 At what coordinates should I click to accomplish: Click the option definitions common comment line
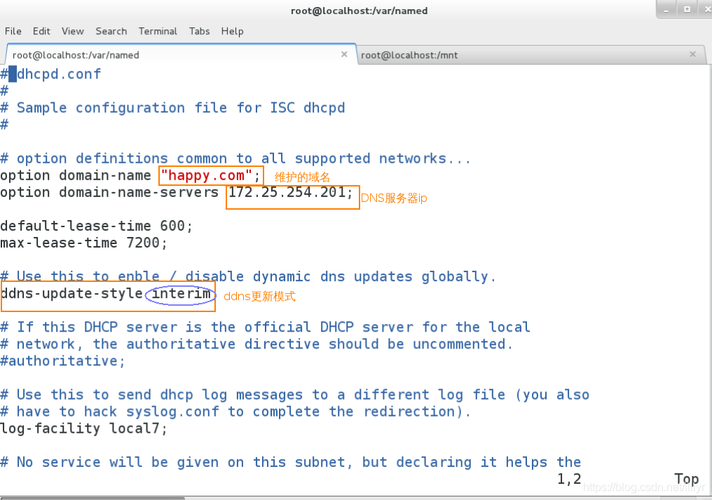coord(236,158)
